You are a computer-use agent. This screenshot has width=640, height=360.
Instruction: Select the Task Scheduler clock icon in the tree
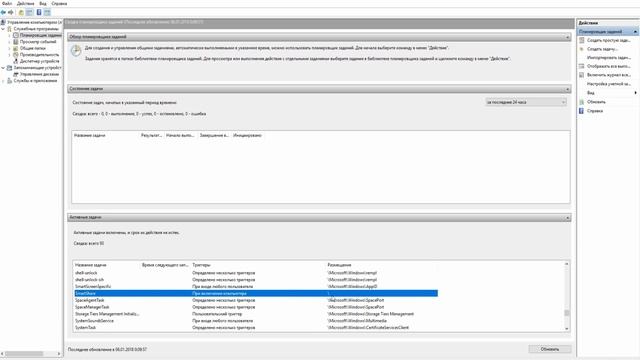(16, 36)
